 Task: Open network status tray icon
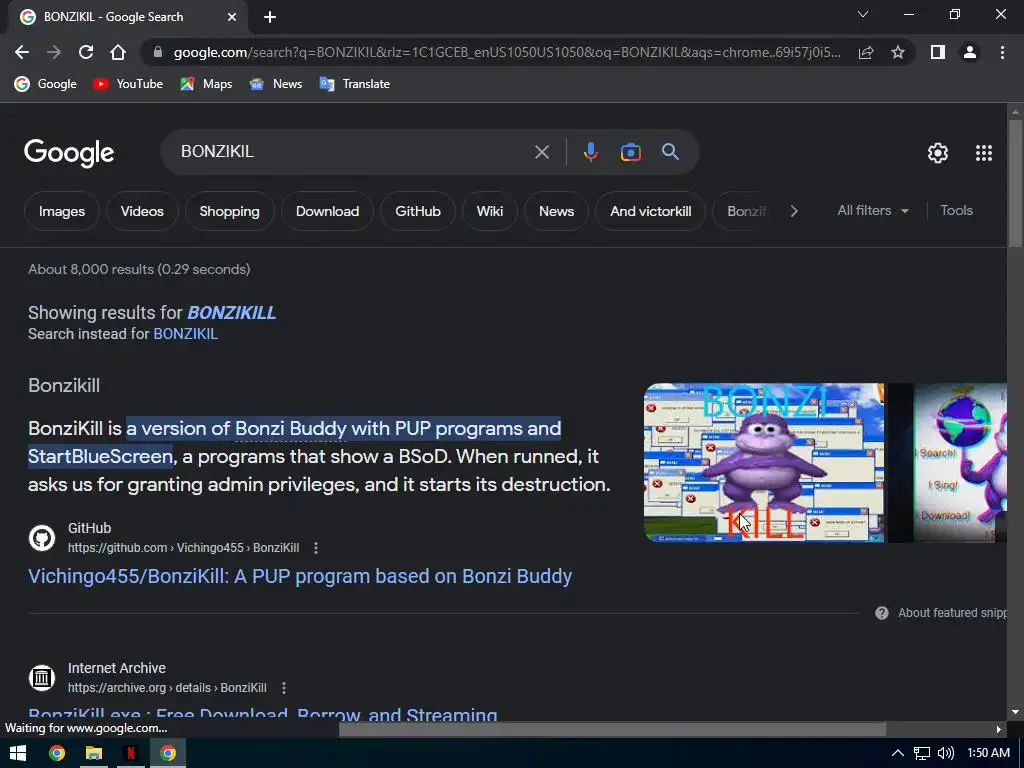pyautogui.click(x=921, y=753)
